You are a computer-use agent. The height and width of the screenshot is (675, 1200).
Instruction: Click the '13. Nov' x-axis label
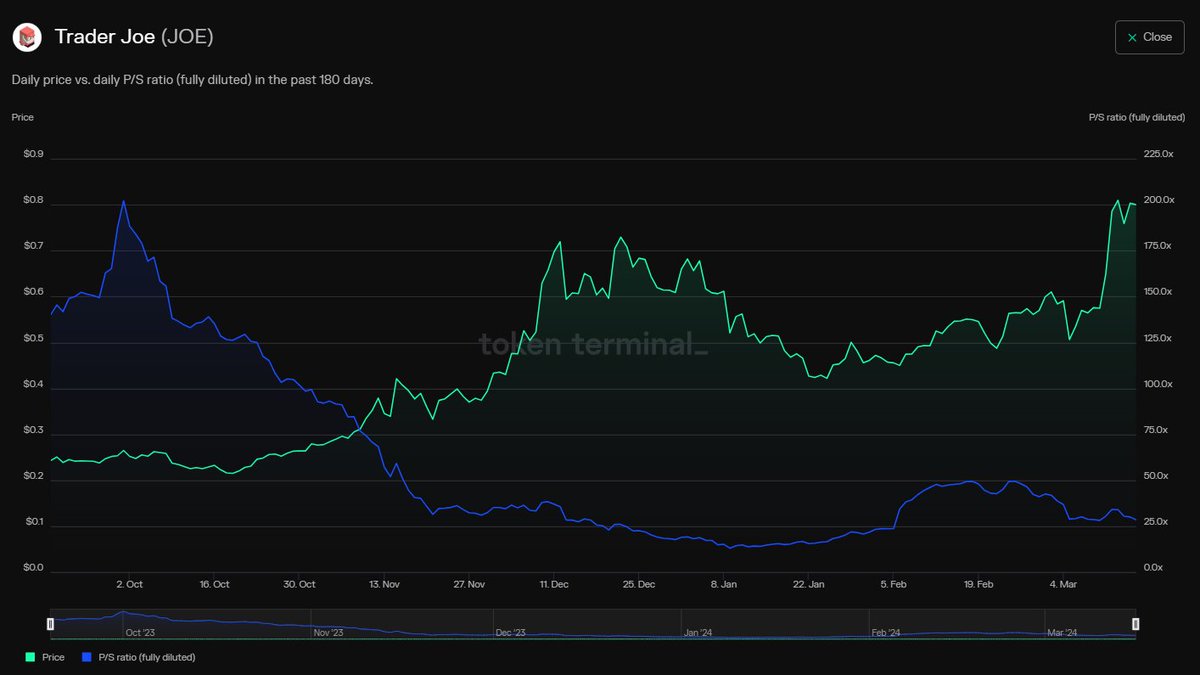[x=384, y=584]
